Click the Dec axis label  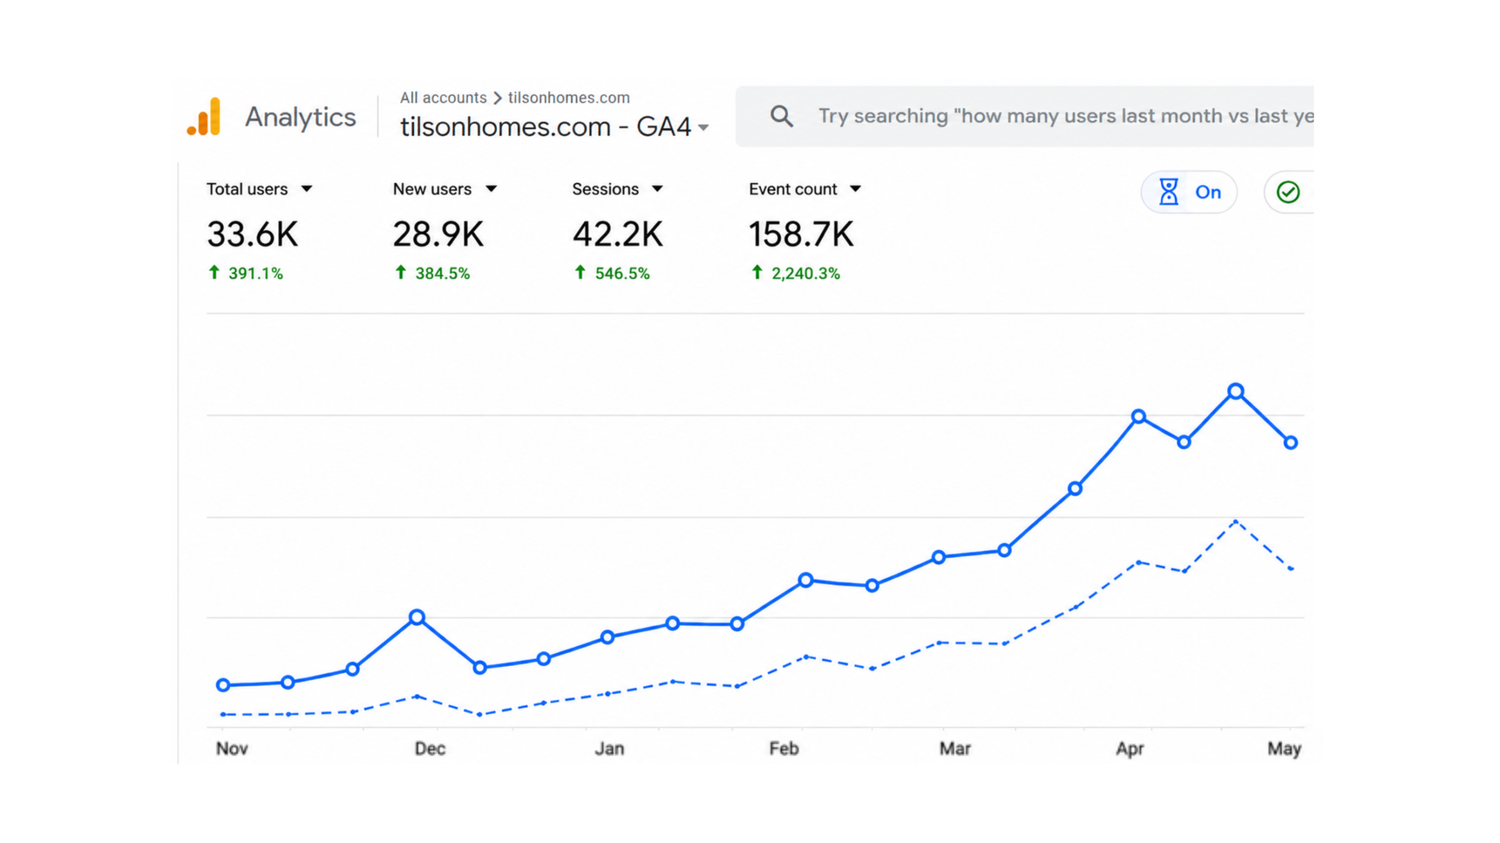coord(430,748)
